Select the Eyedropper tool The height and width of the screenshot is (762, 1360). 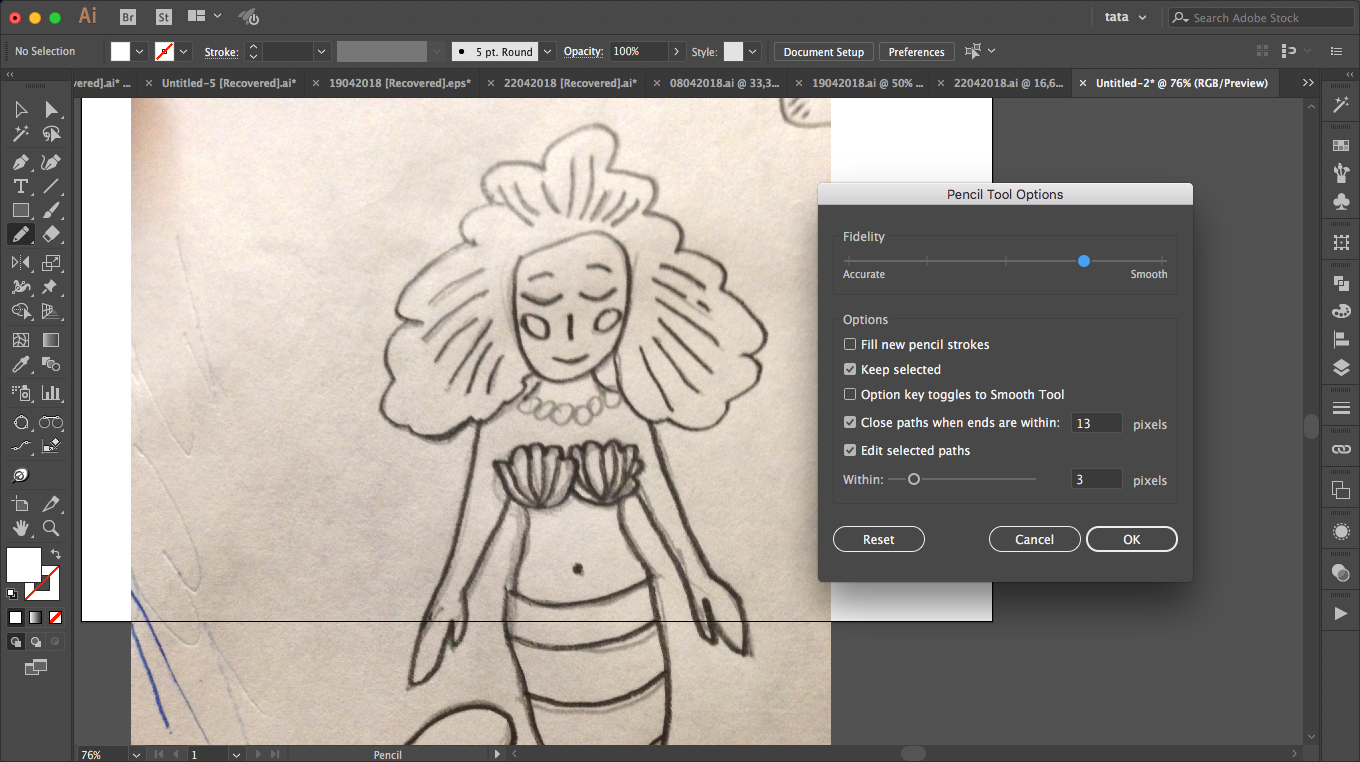tap(20, 365)
